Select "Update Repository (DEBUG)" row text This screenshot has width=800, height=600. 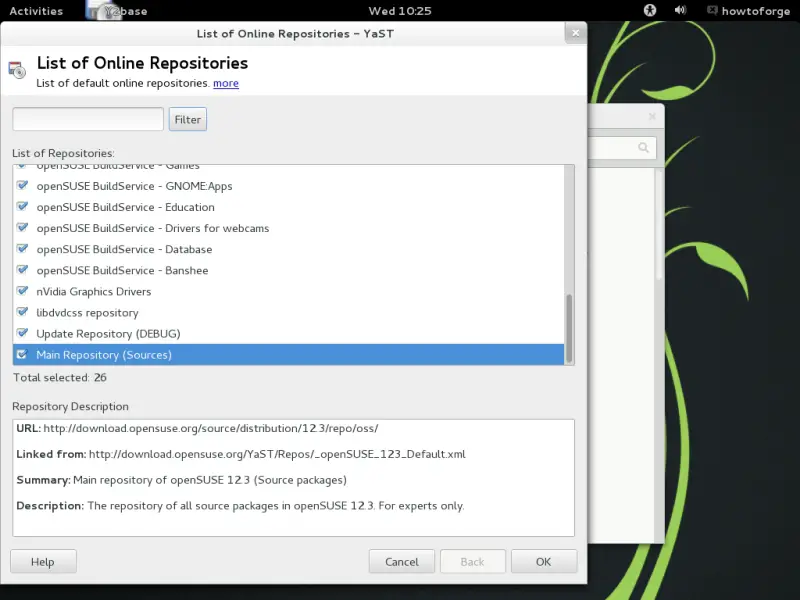coord(108,334)
